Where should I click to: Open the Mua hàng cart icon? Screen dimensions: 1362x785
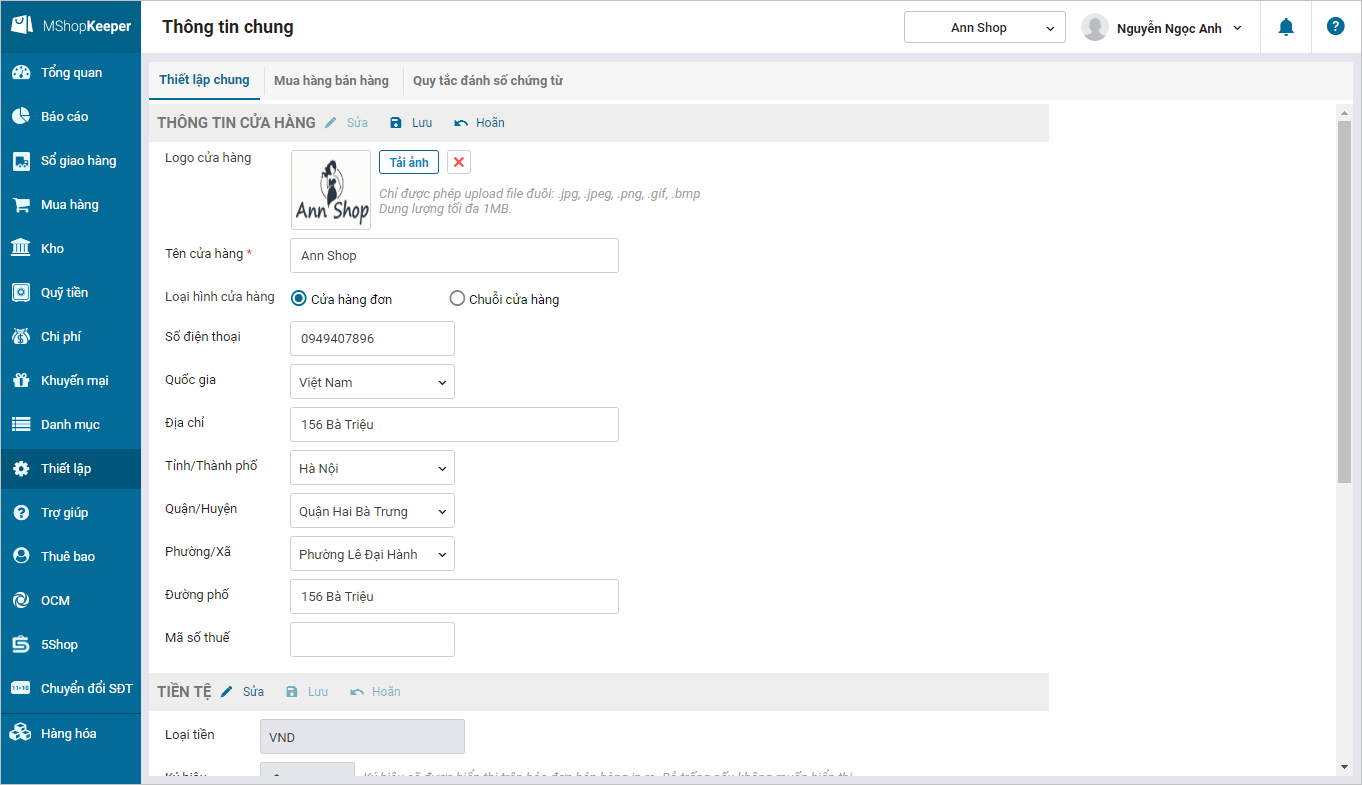[21, 205]
